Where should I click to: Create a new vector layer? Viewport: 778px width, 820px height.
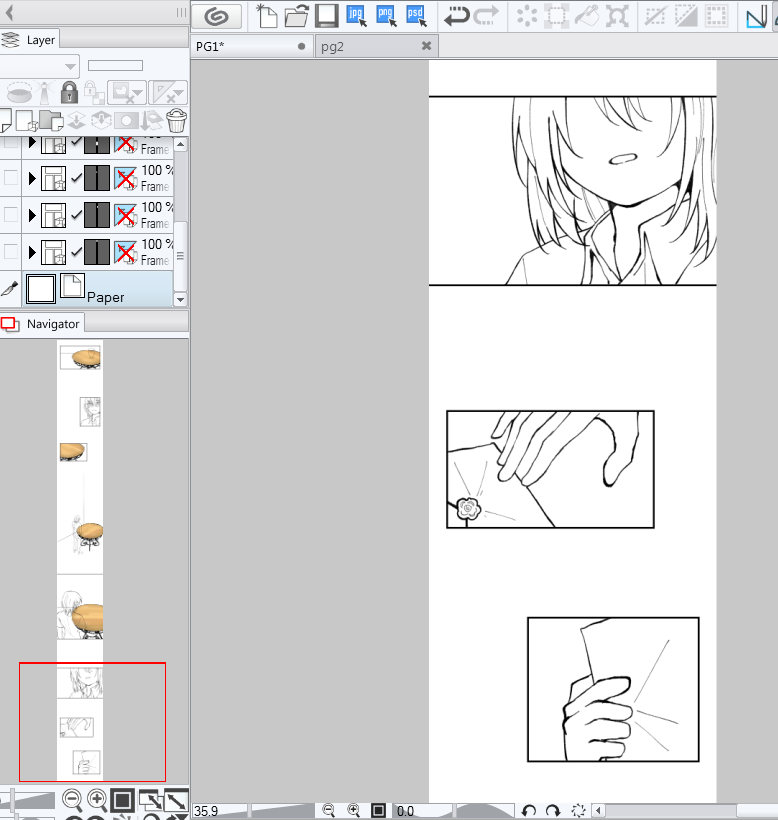pos(27,121)
